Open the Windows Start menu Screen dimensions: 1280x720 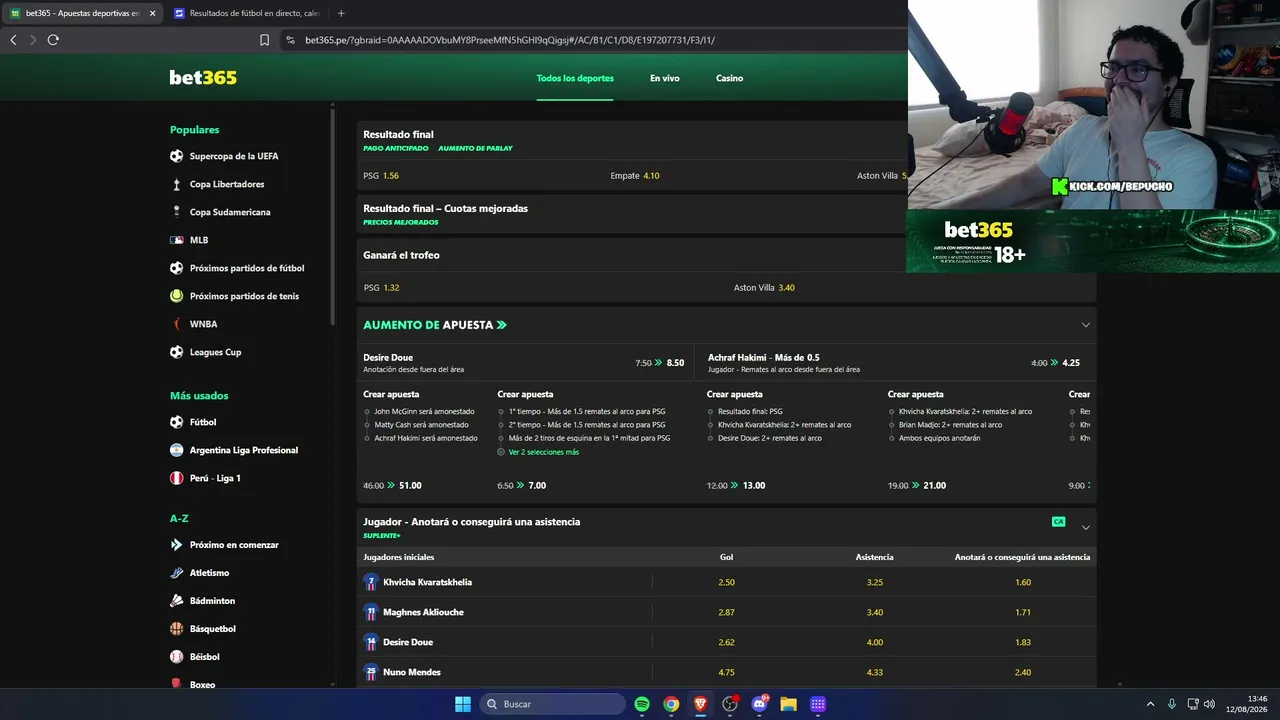pos(463,704)
